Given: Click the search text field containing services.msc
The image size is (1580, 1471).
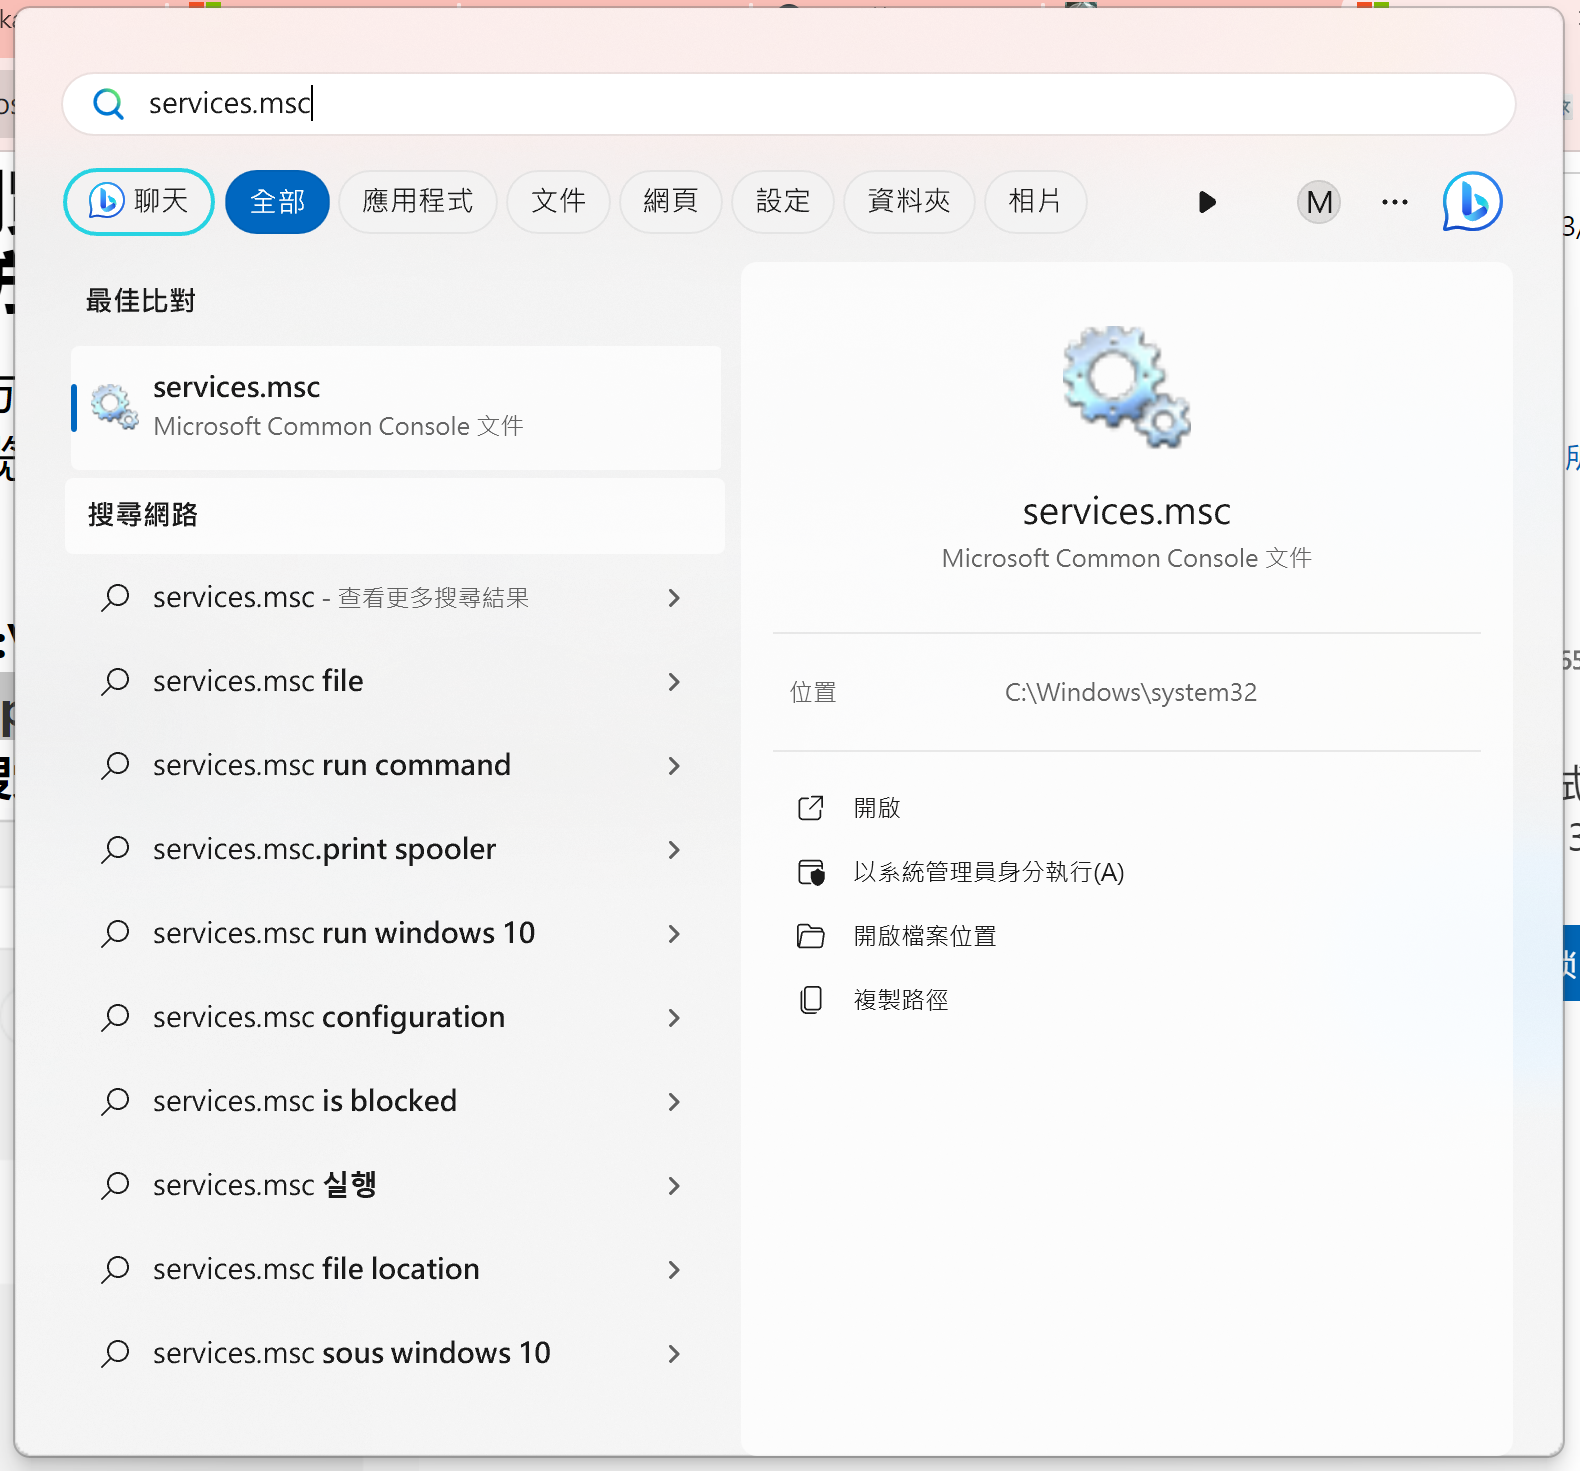Looking at the screenshot, I should point(788,104).
